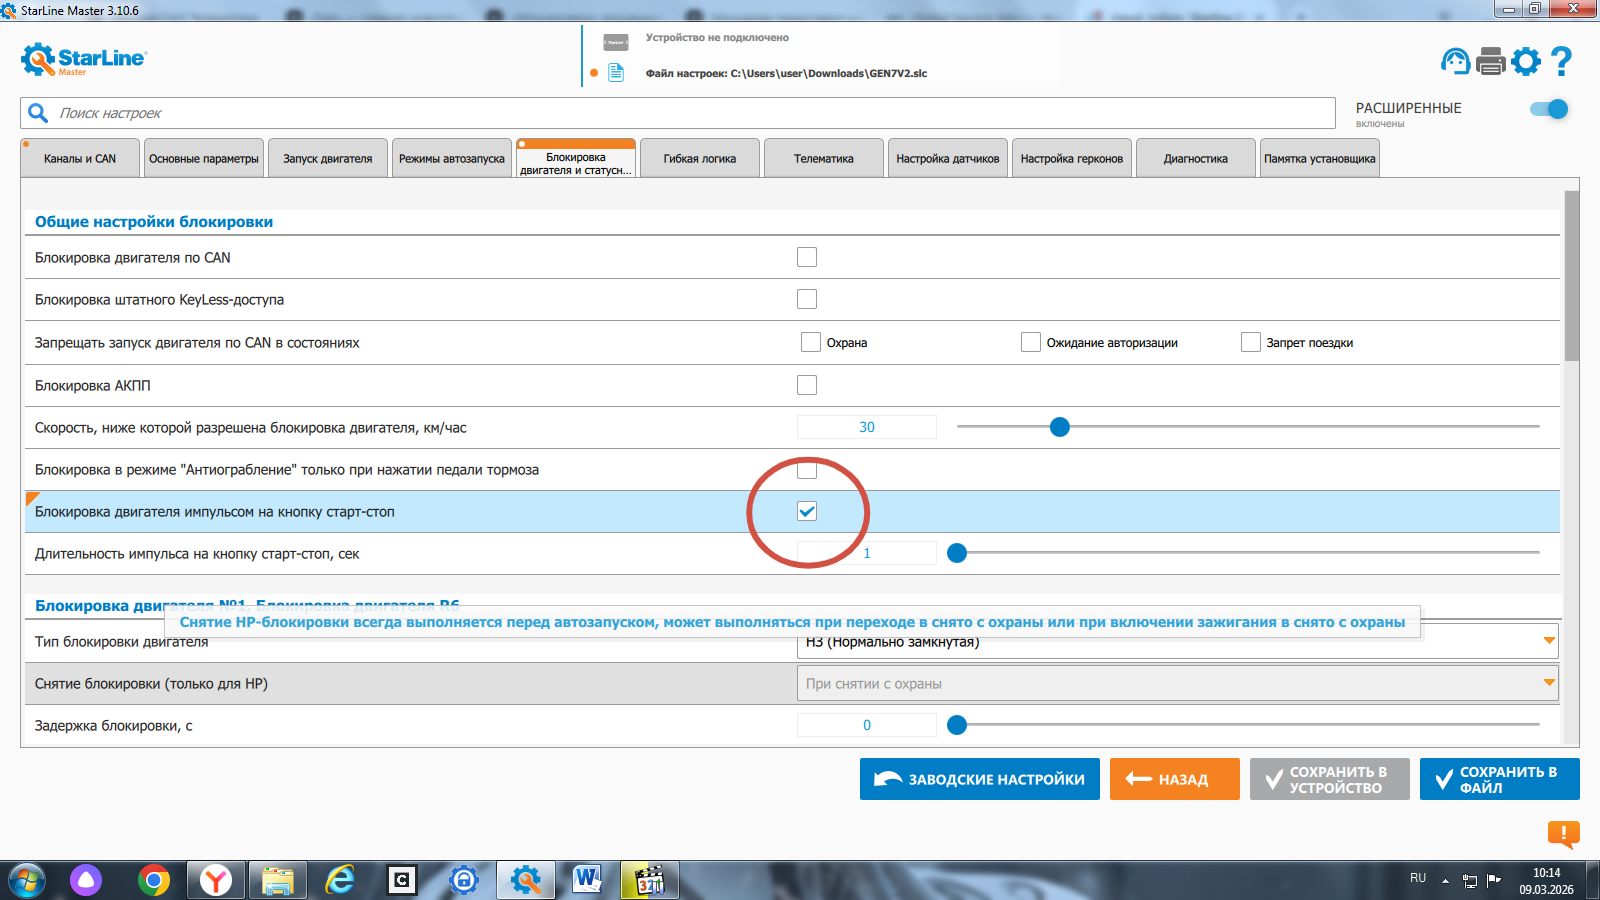Open Google Chrome from the taskbar
This screenshot has height=900, width=1600.
tap(154, 880)
